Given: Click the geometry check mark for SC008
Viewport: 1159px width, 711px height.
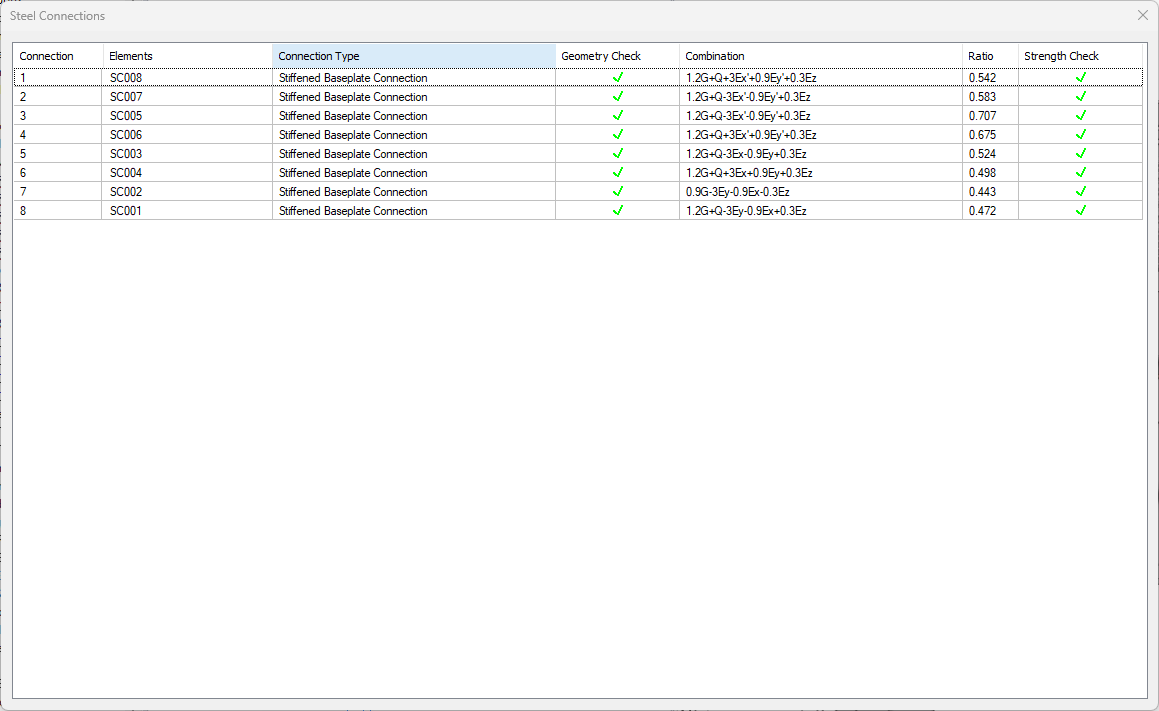Looking at the screenshot, I should [x=618, y=77].
